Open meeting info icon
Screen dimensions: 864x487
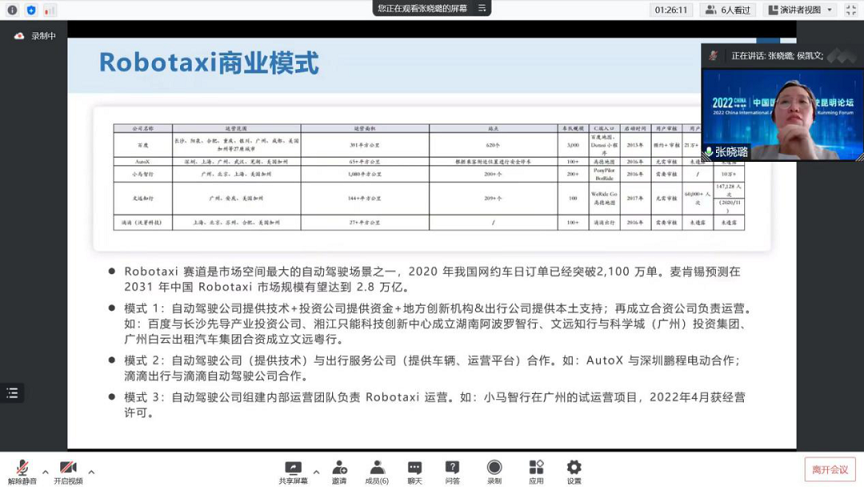pos(12,10)
